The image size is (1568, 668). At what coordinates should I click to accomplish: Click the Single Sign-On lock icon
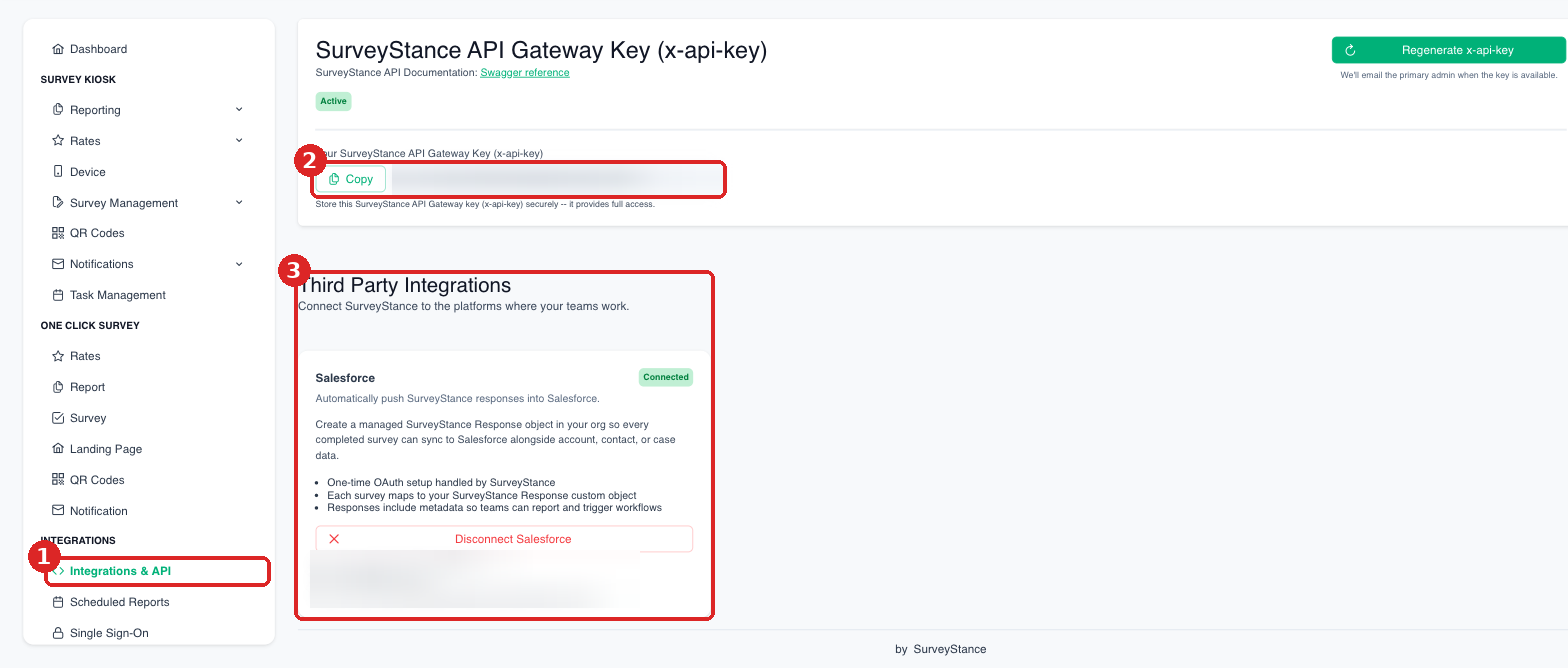click(x=58, y=633)
